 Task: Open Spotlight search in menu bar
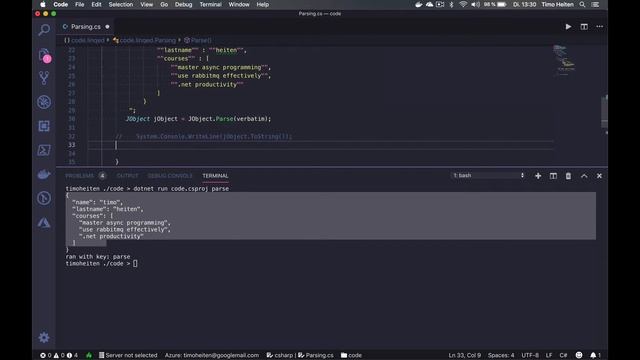pyautogui.click(x=582, y=4)
